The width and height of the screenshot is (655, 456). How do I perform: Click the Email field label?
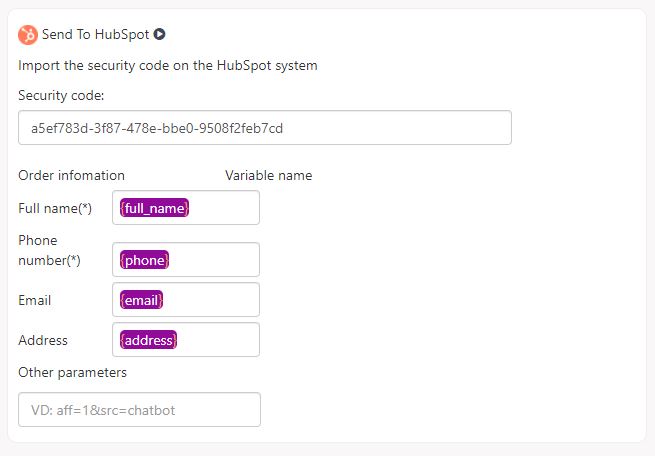(35, 300)
